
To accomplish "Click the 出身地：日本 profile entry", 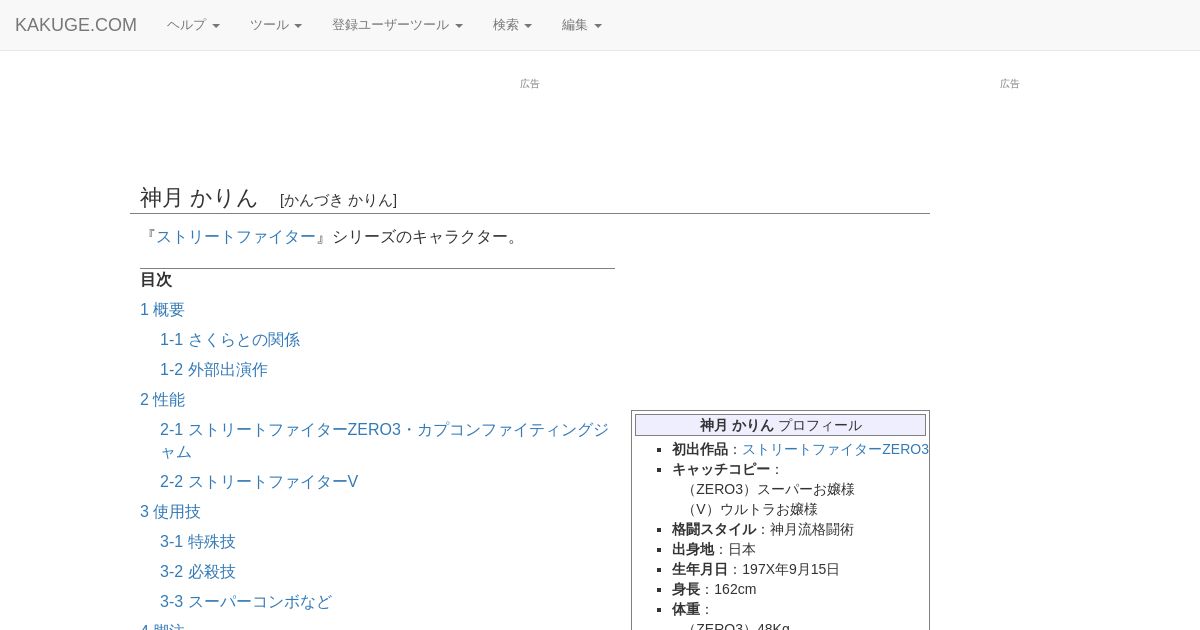I will 714,549.
